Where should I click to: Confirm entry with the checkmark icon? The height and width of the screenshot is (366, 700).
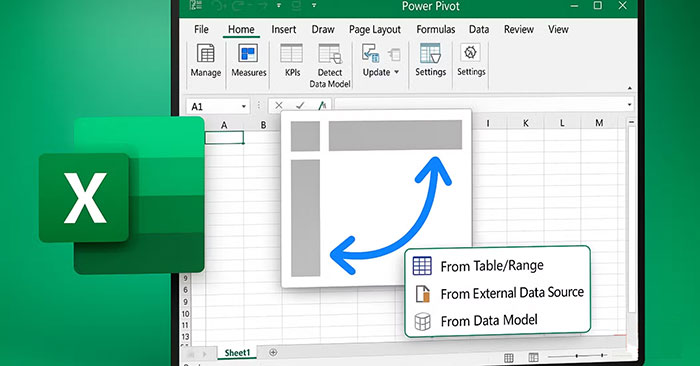tap(300, 106)
